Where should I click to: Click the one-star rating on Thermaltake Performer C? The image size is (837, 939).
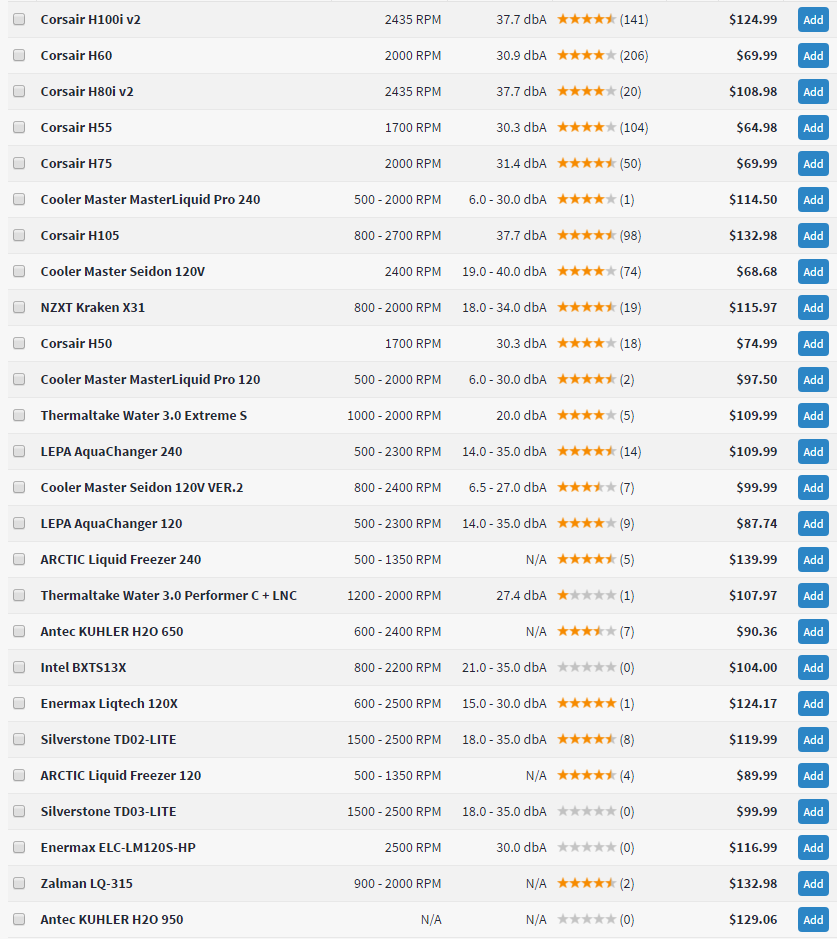(x=586, y=595)
